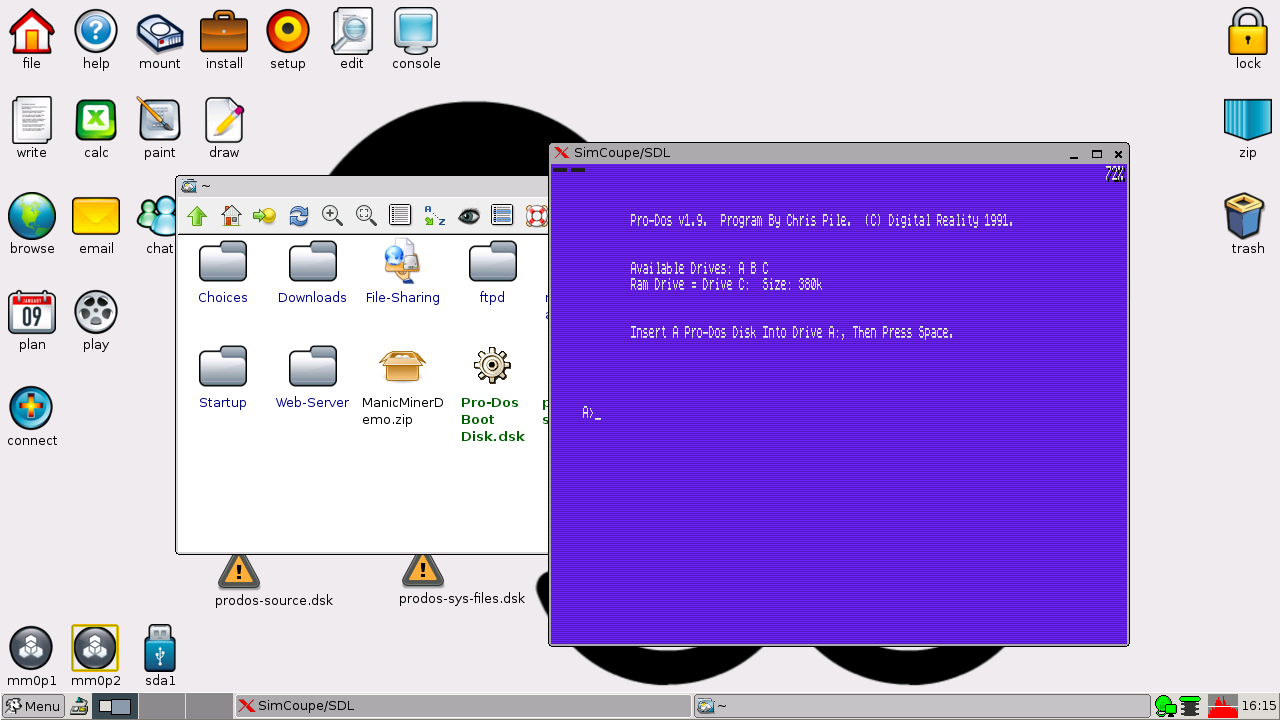
Task: Open the Downloads folder
Action: tap(312, 272)
